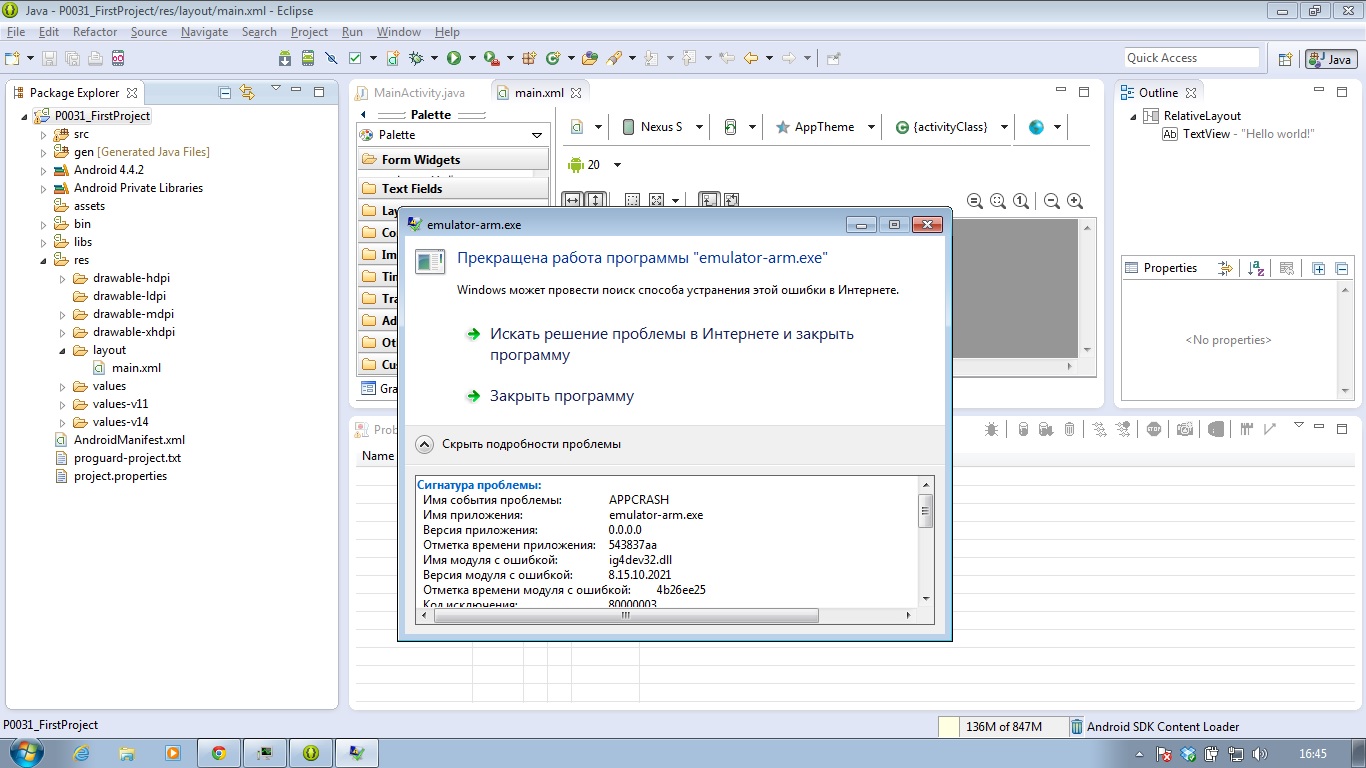Click the green Run toolbar button
The height and width of the screenshot is (768, 1366).
[454, 58]
